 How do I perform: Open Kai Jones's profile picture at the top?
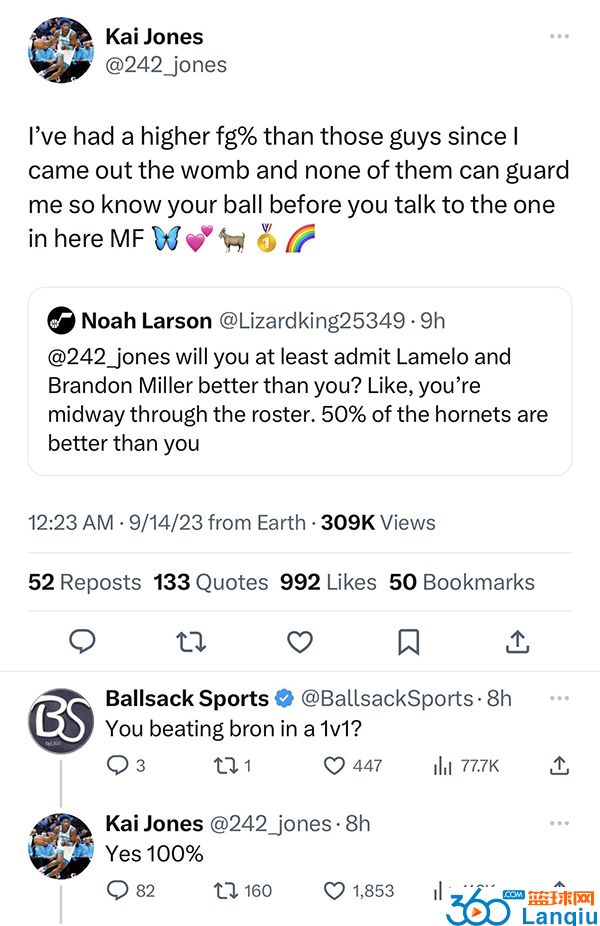61,49
